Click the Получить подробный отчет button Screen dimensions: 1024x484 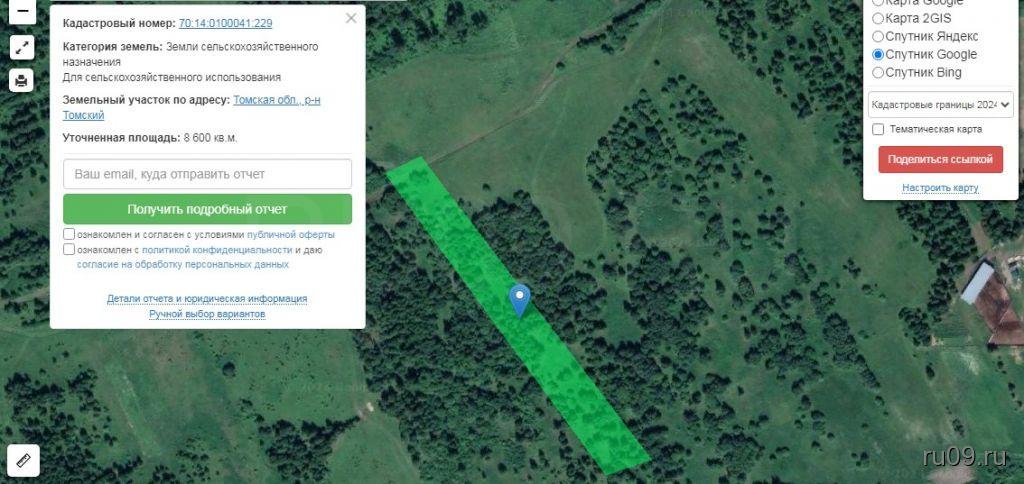pos(207,209)
